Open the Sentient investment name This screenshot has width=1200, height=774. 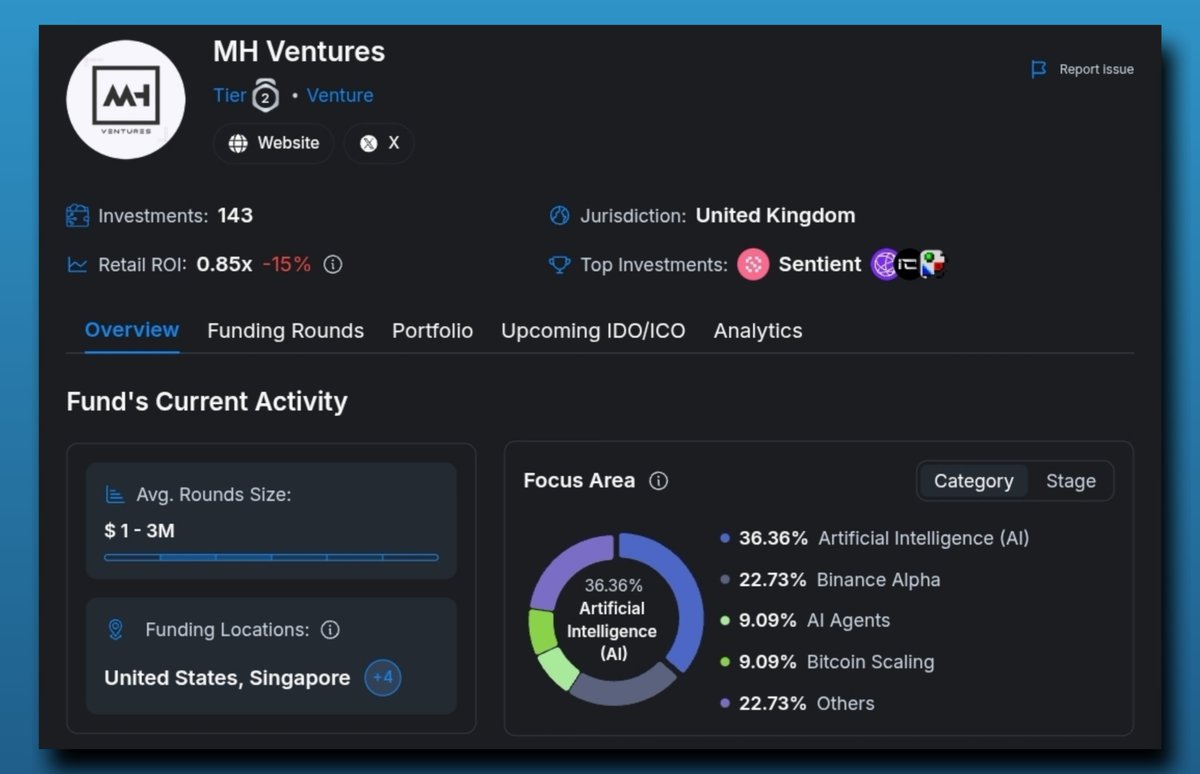tap(820, 264)
